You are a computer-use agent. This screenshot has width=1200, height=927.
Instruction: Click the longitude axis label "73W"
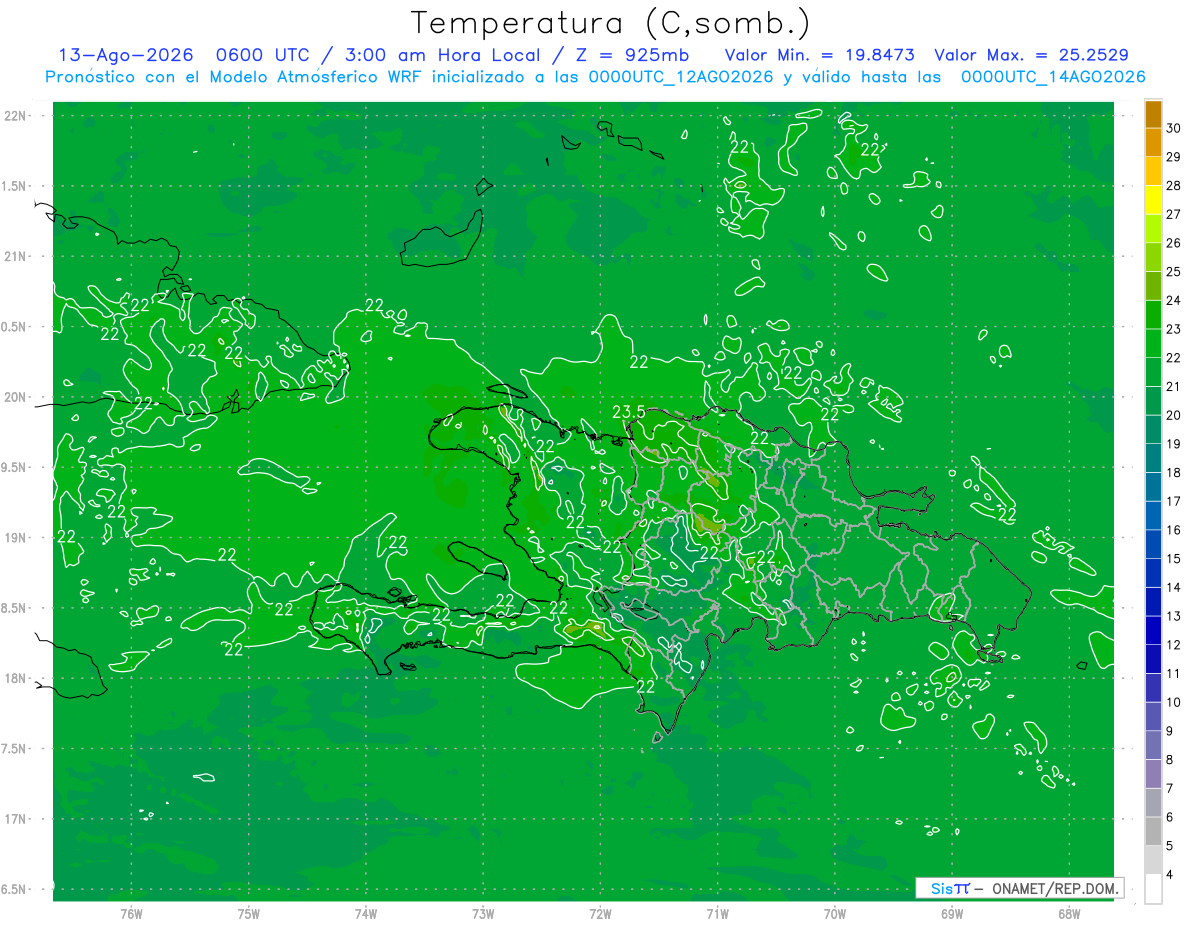[x=483, y=913]
